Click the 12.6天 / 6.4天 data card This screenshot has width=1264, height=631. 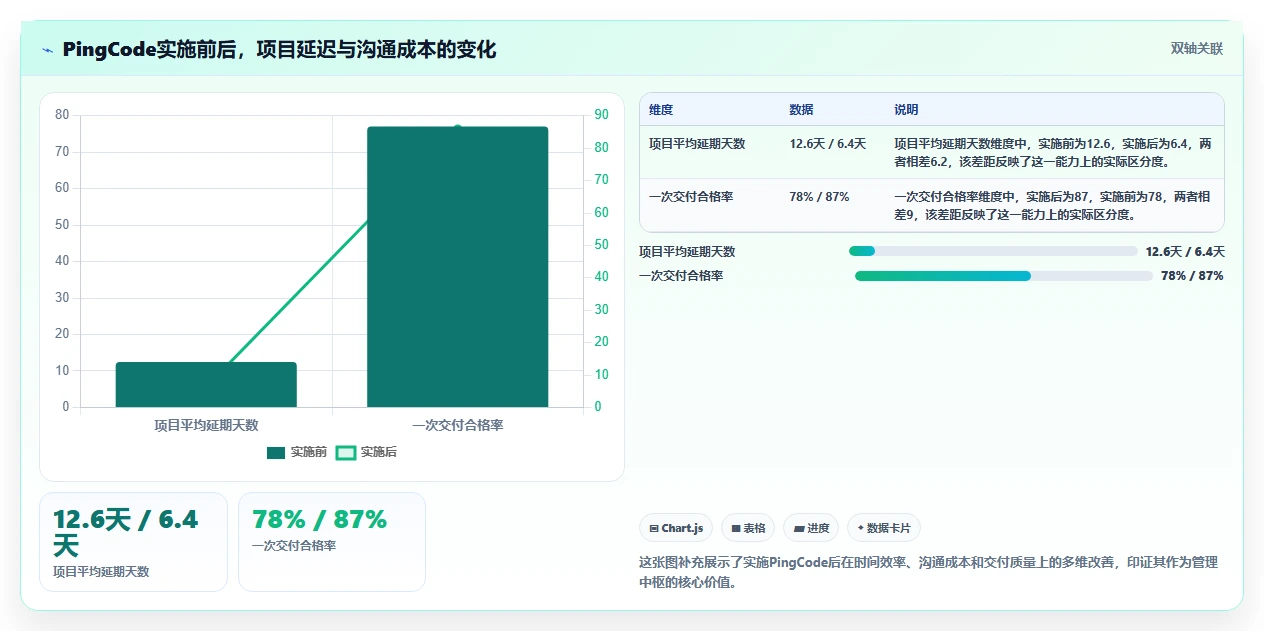point(133,542)
